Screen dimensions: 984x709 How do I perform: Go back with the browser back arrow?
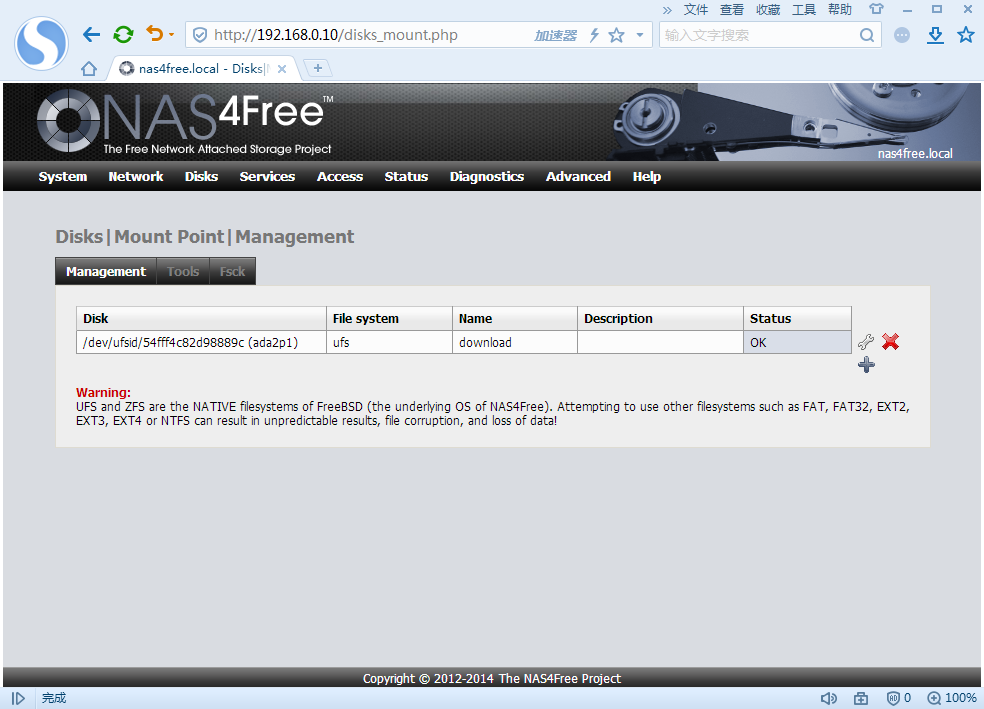92,35
